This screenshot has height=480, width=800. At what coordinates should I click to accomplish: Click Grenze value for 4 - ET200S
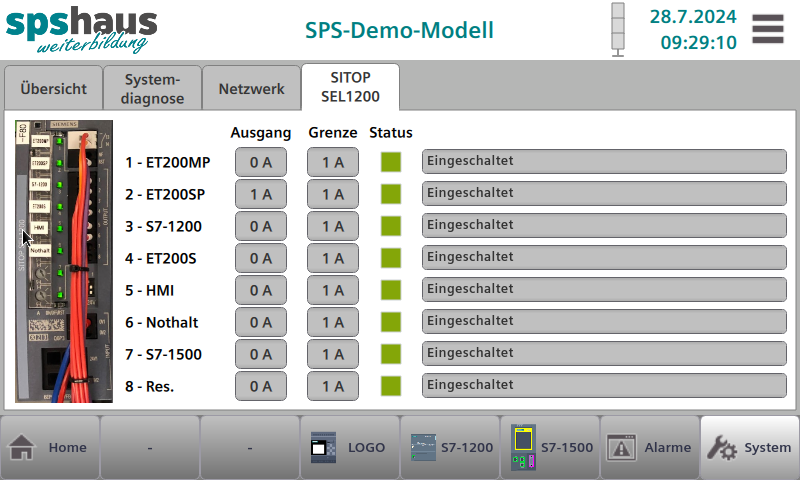click(x=333, y=258)
